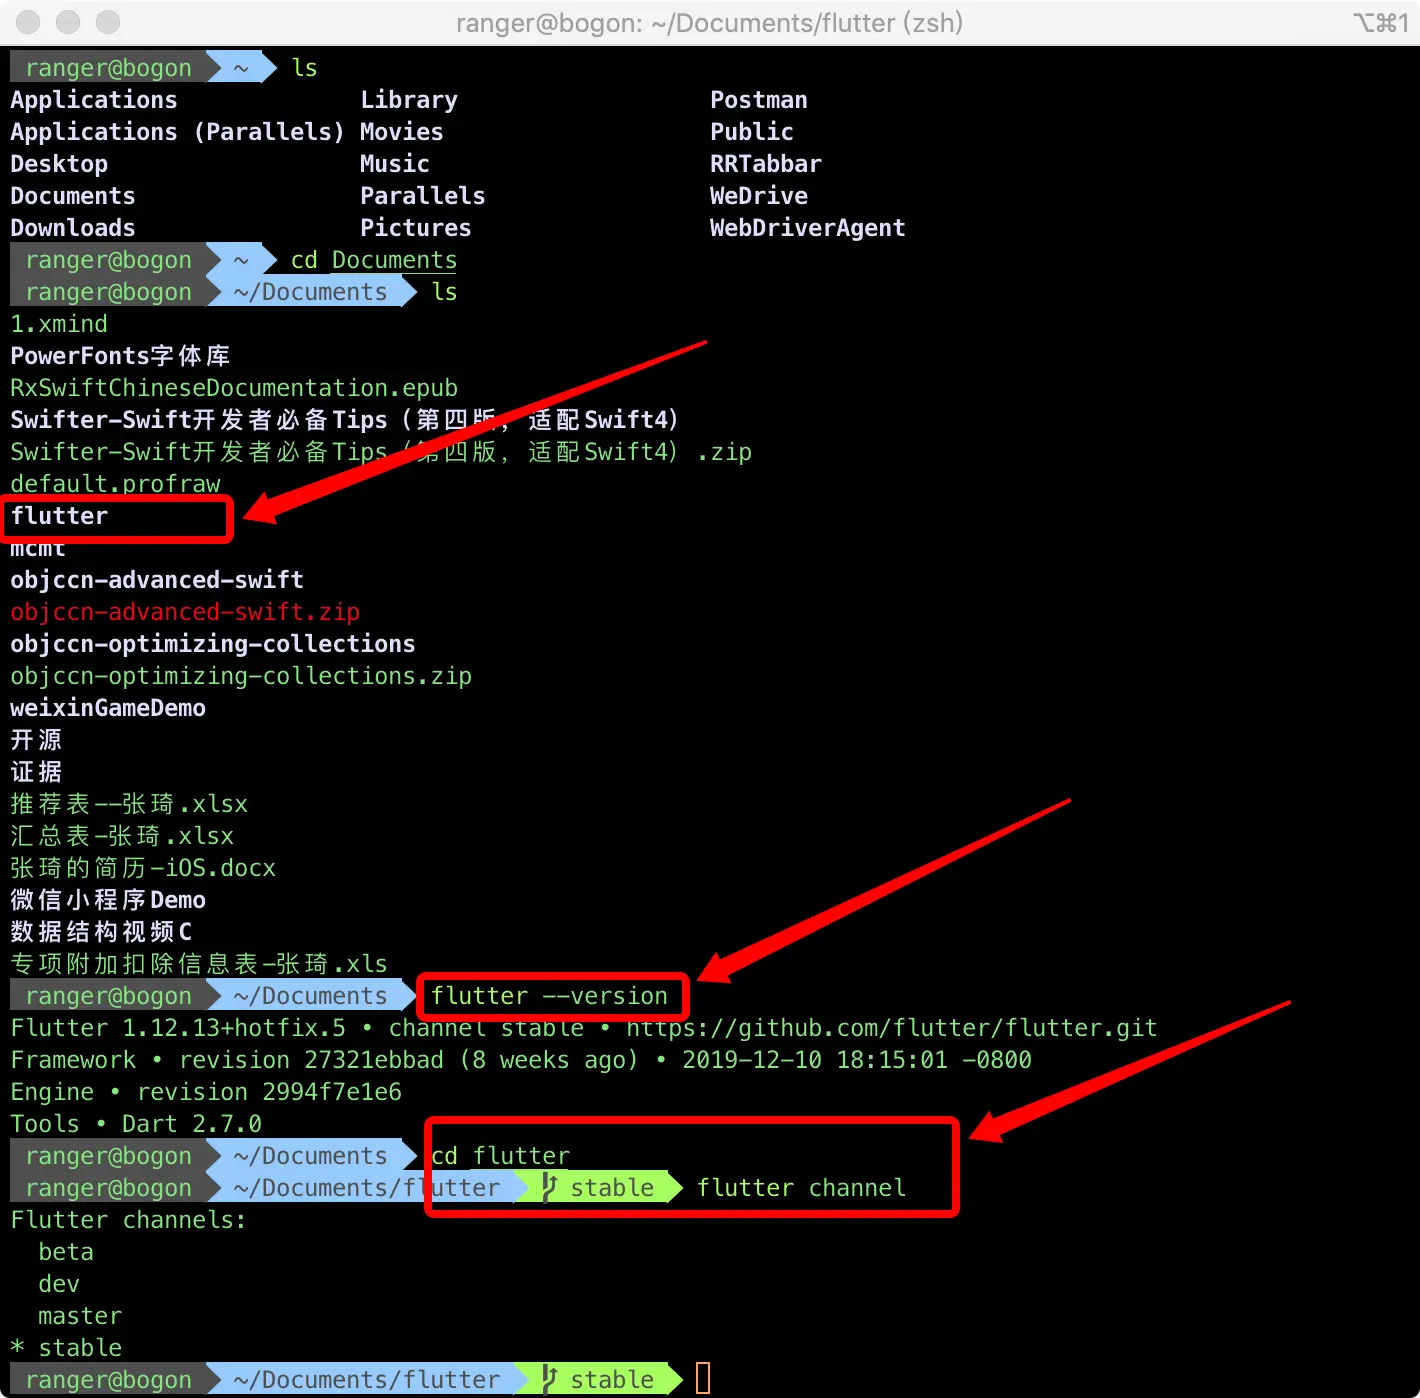Click the Swifter-Swift zip line ending in .zip
Screen dimensions: 1420x1398
tap(381, 452)
